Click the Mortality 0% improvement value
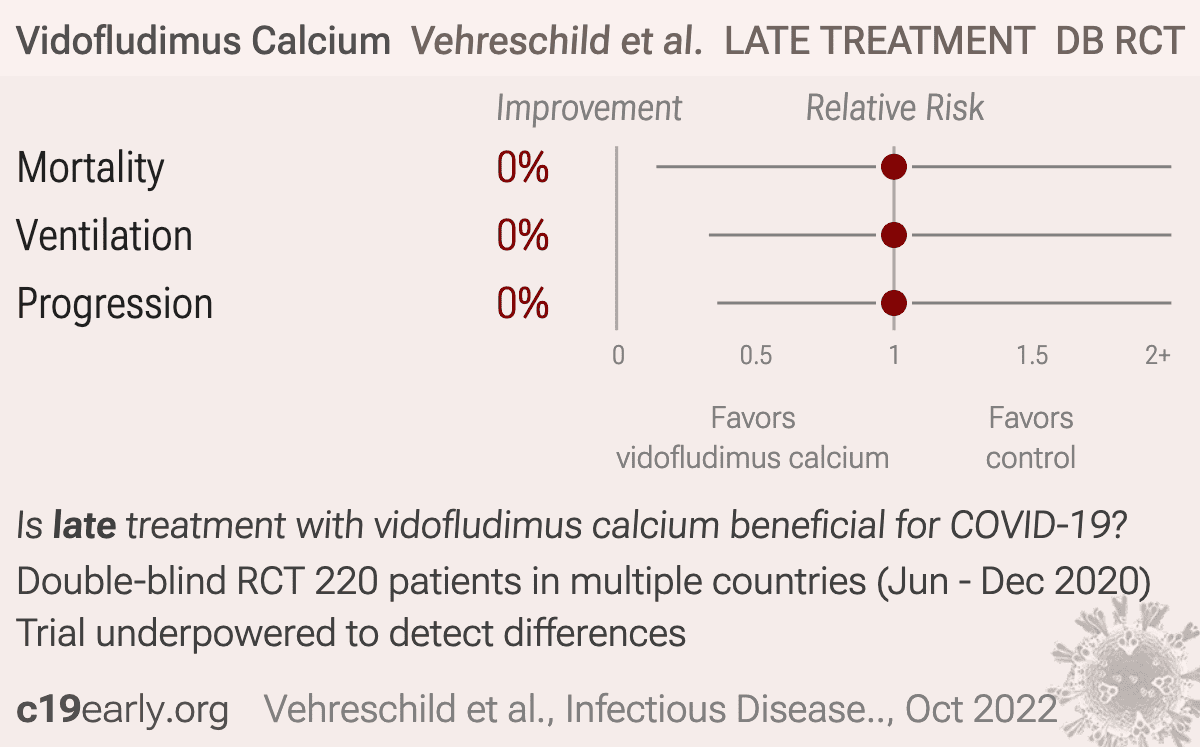The height and width of the screenshot is (747, 1200). (523, 168)
